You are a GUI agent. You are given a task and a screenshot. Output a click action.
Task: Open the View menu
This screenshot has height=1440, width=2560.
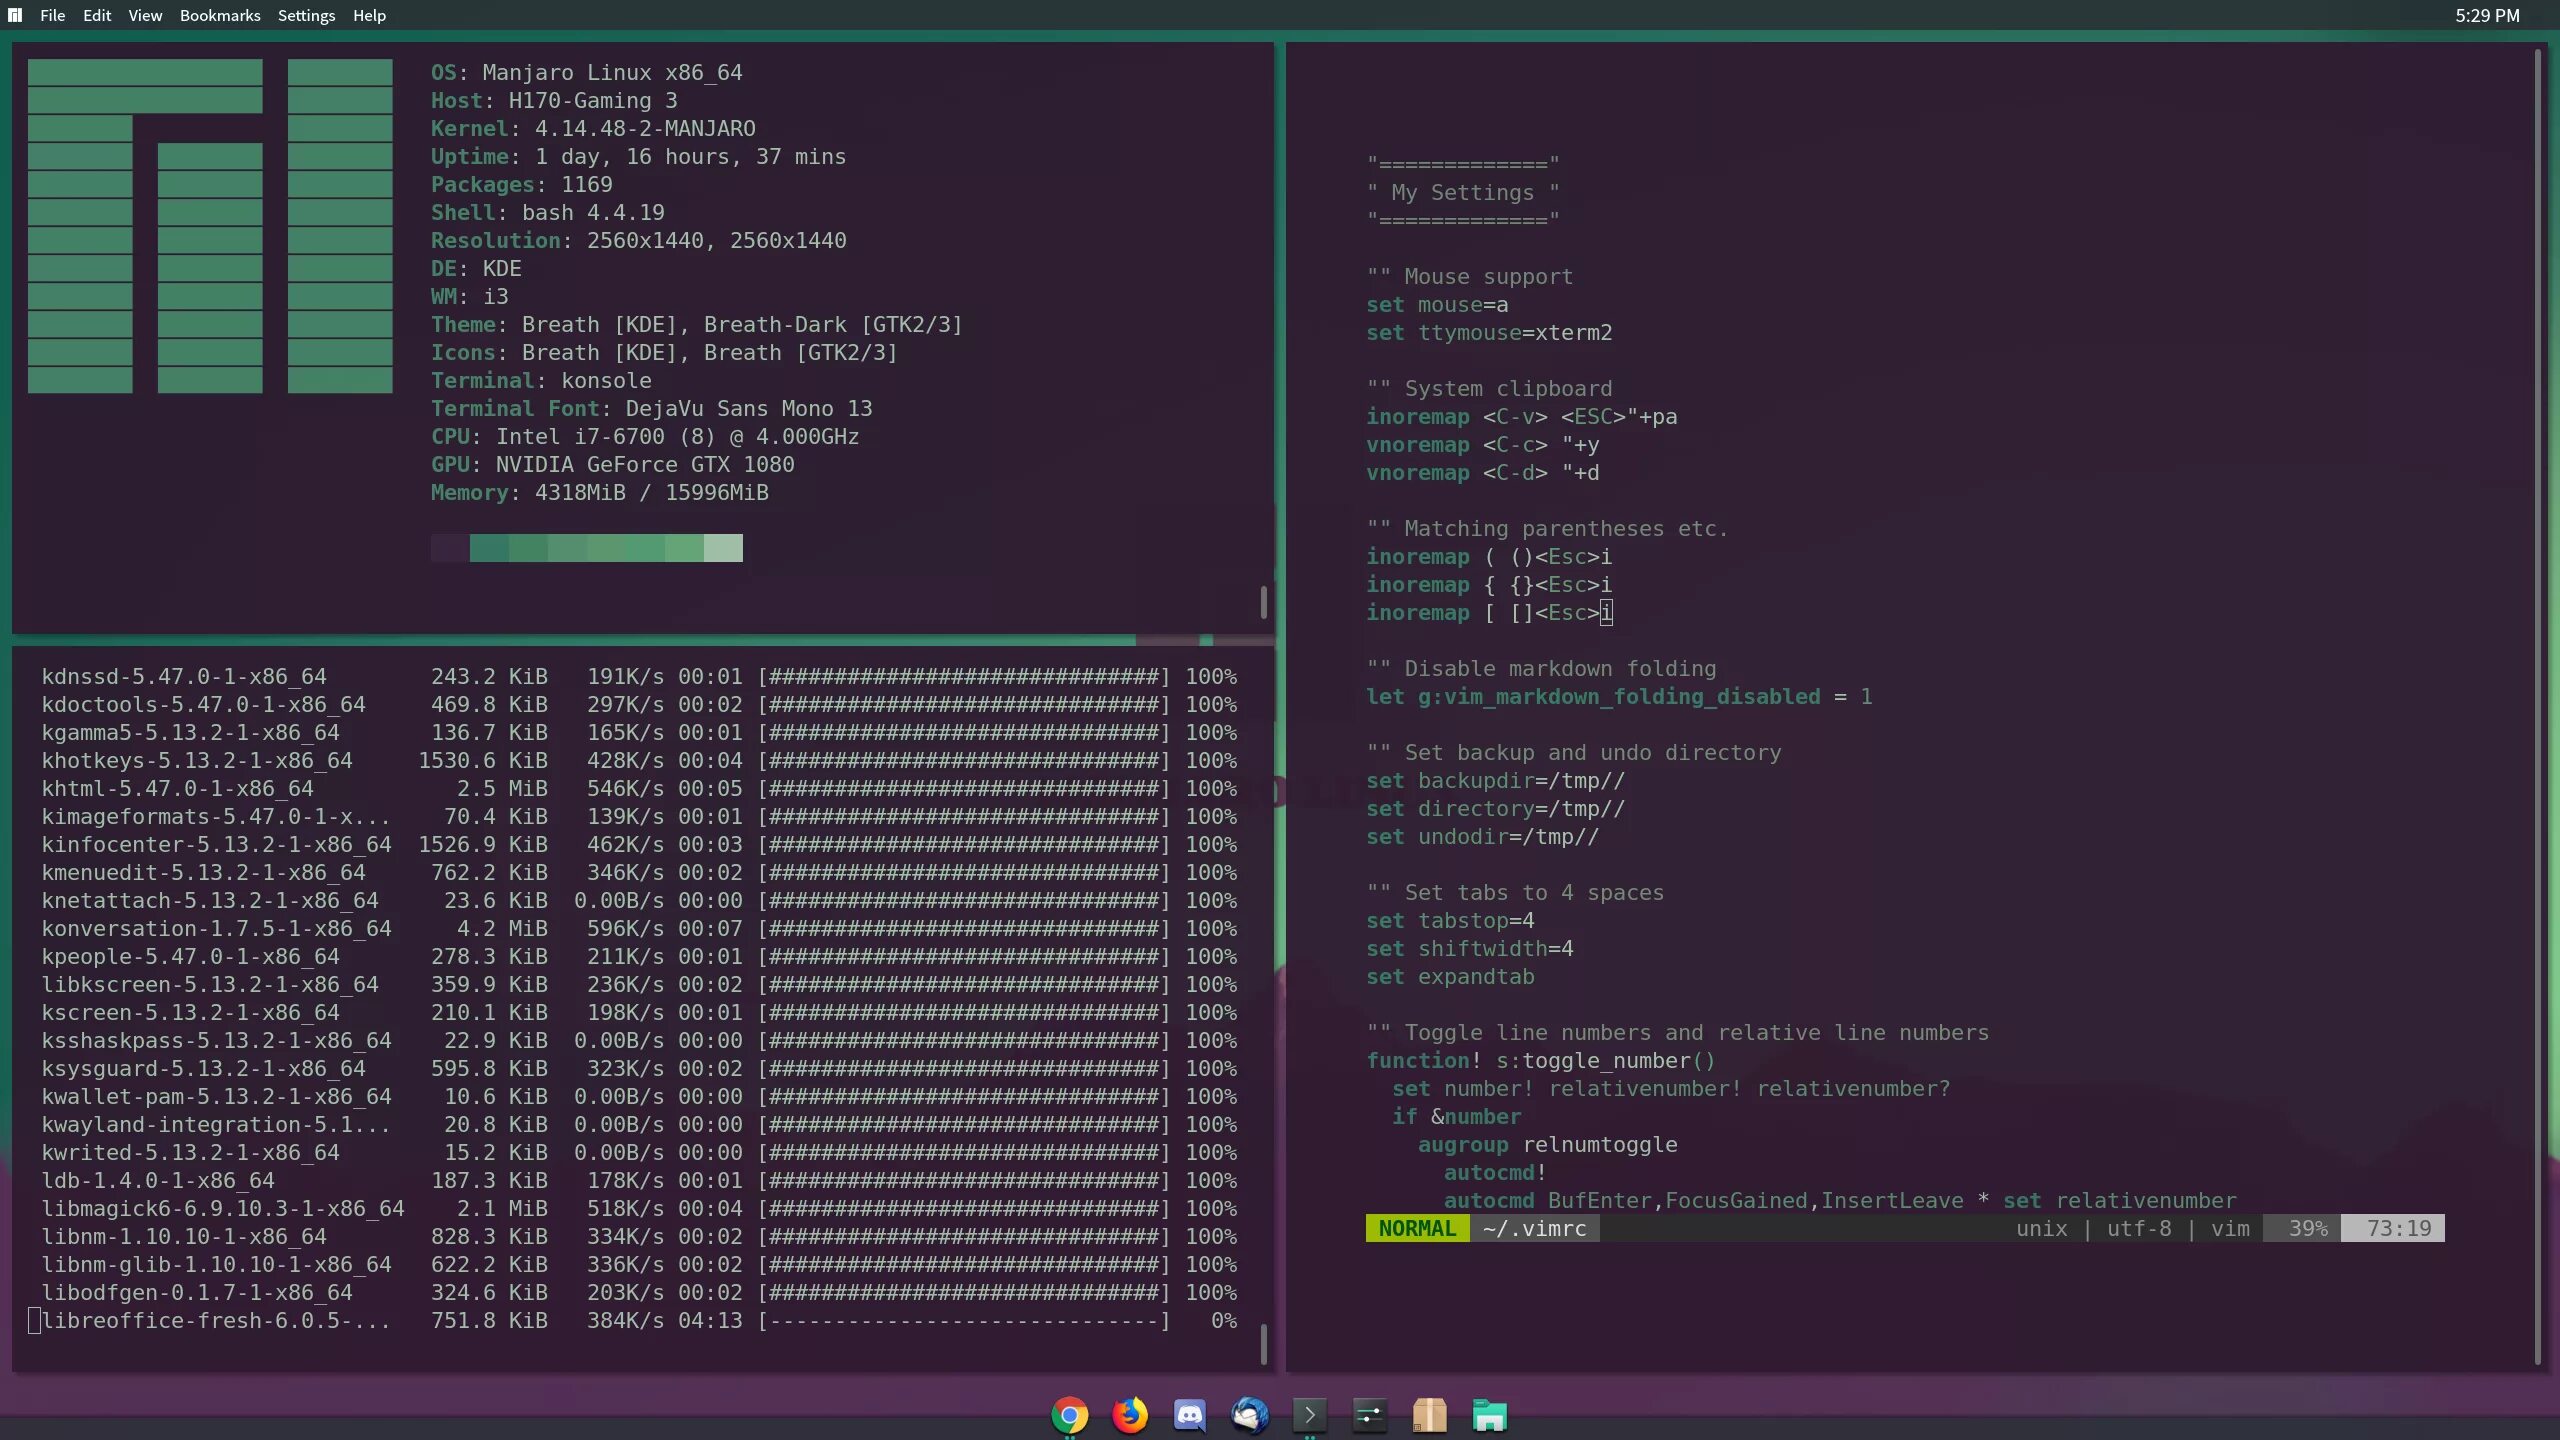pos(145,15)
